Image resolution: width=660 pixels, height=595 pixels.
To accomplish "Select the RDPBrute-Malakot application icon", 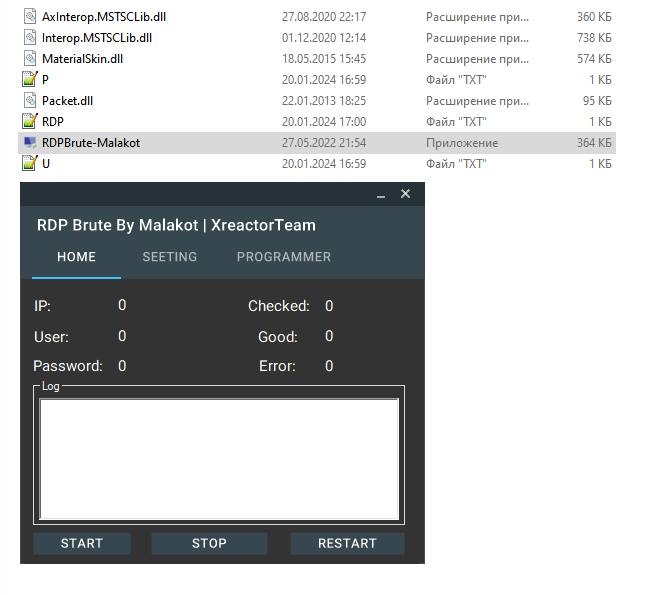I will pos(30,143).
